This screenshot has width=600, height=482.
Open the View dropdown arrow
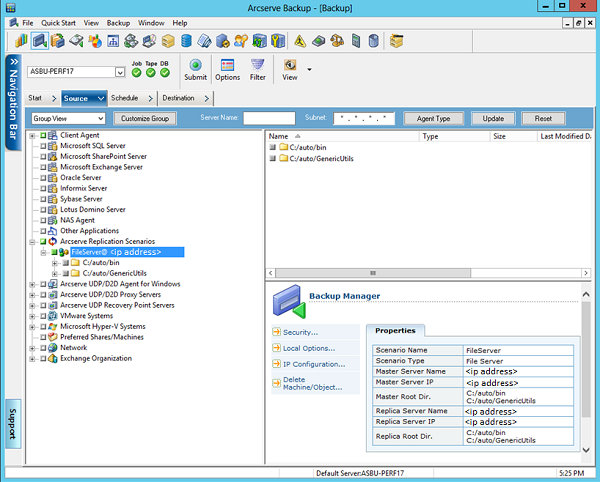click(309, 70)
